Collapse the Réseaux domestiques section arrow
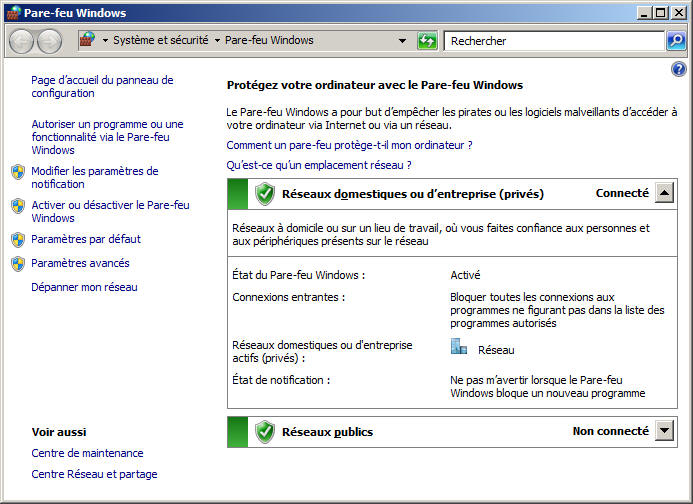The image size is (693, 504). coord(664,193)
